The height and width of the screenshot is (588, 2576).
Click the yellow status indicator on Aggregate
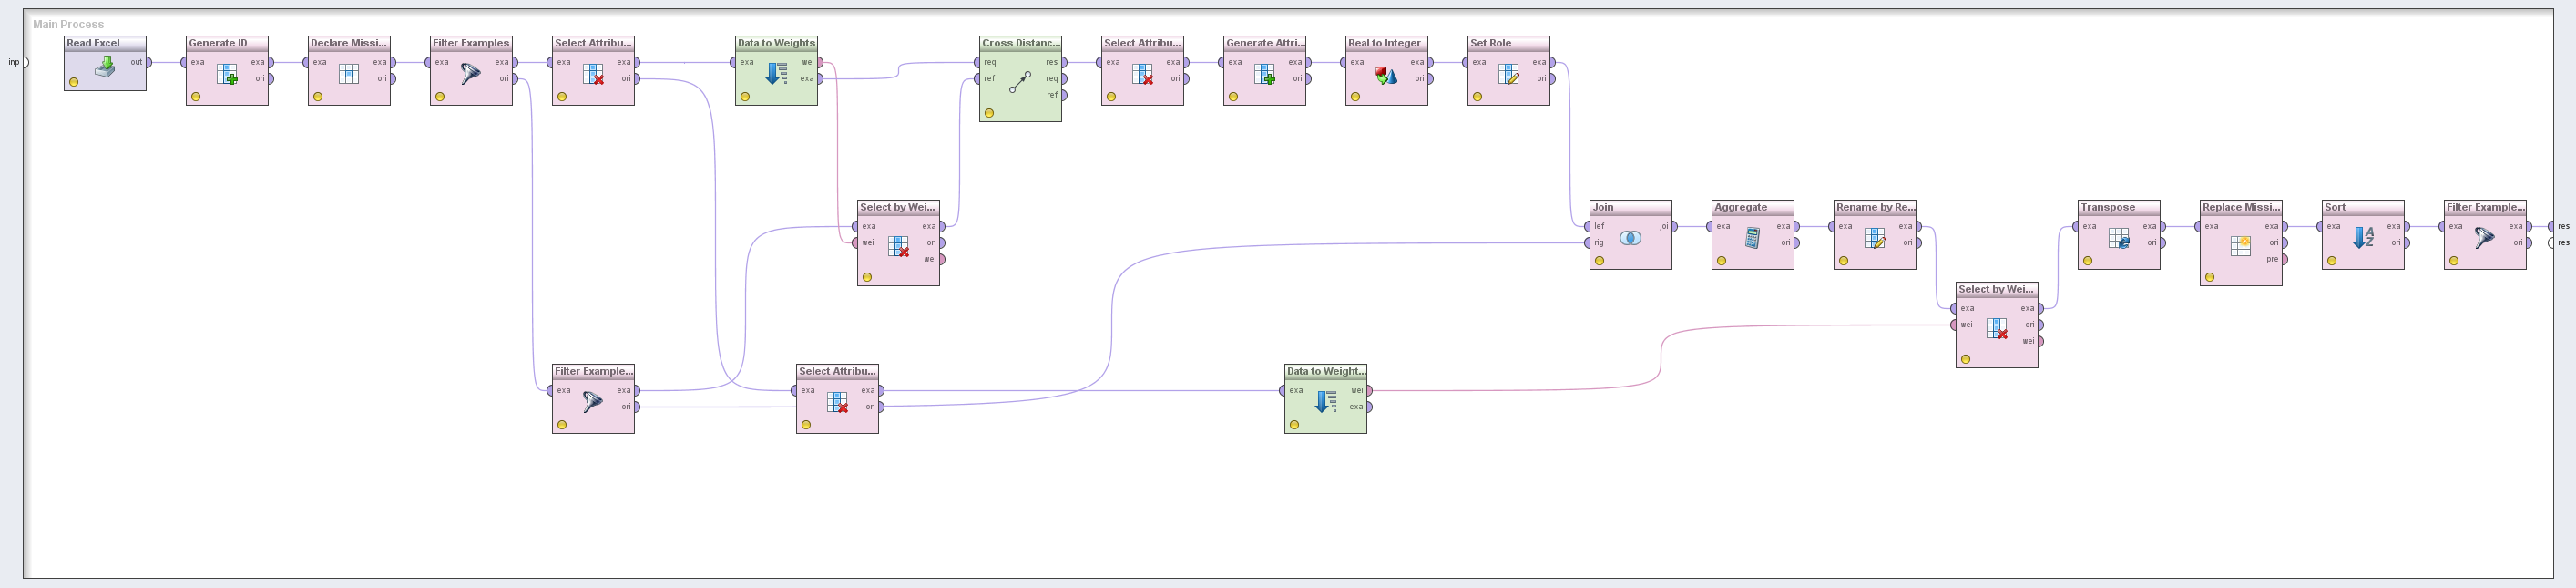pos(1721,261)
